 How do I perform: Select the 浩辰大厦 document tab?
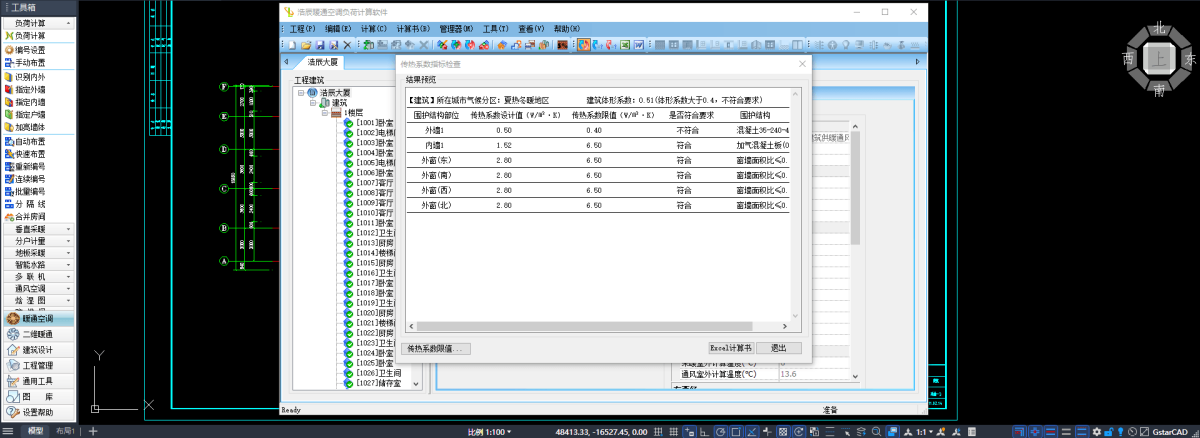coord(324,62)
